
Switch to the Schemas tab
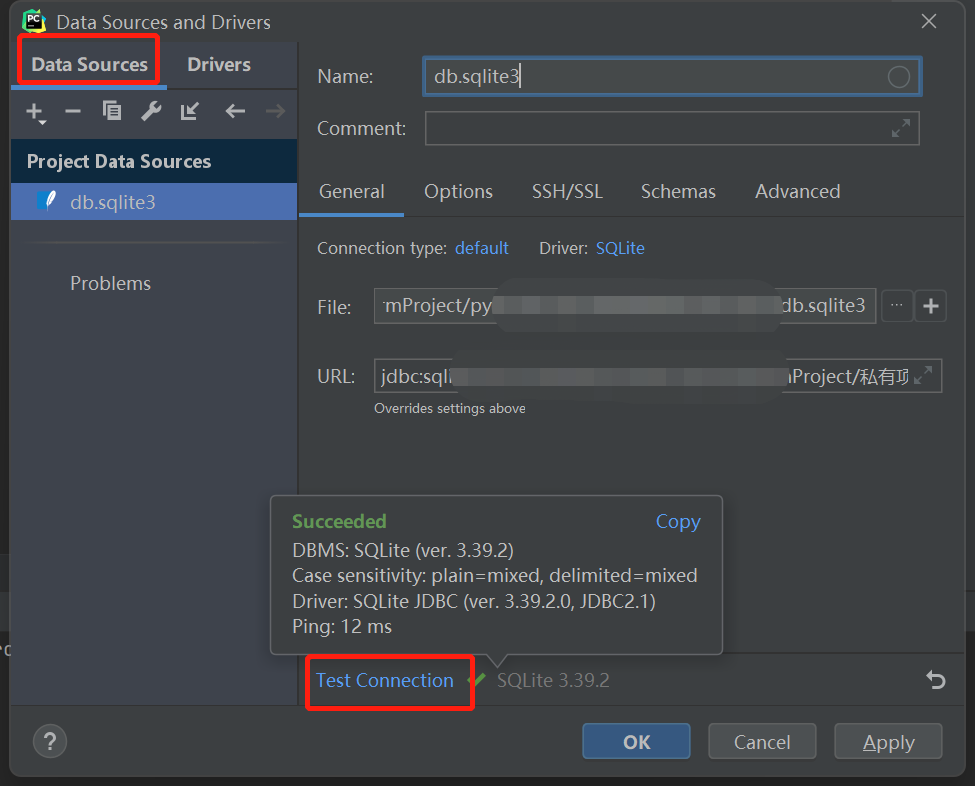pyautogui.click(x=678, y=191)
